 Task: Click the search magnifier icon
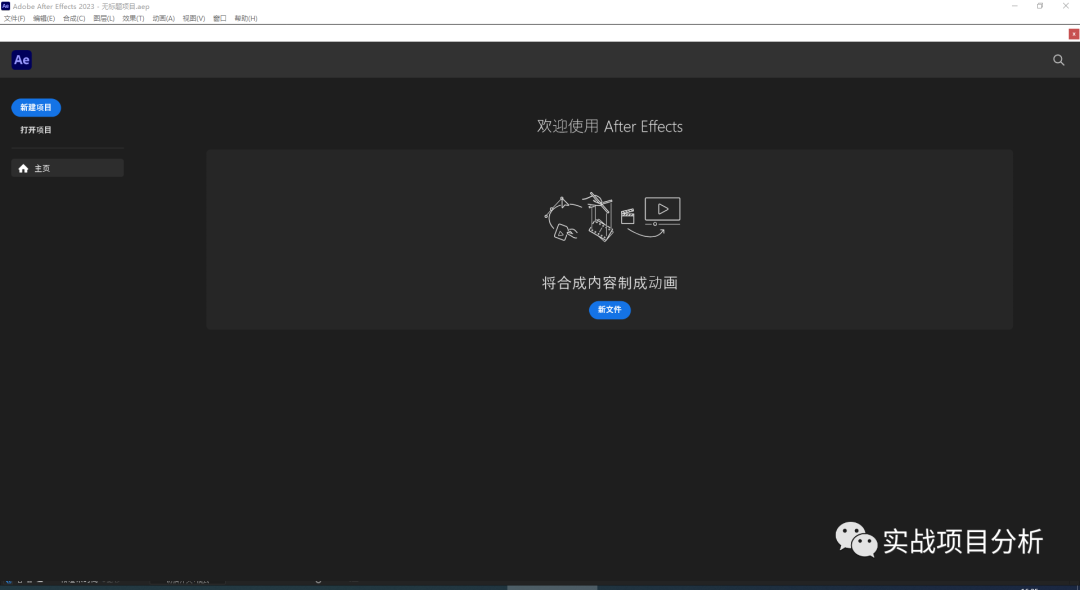(1058, 60)
